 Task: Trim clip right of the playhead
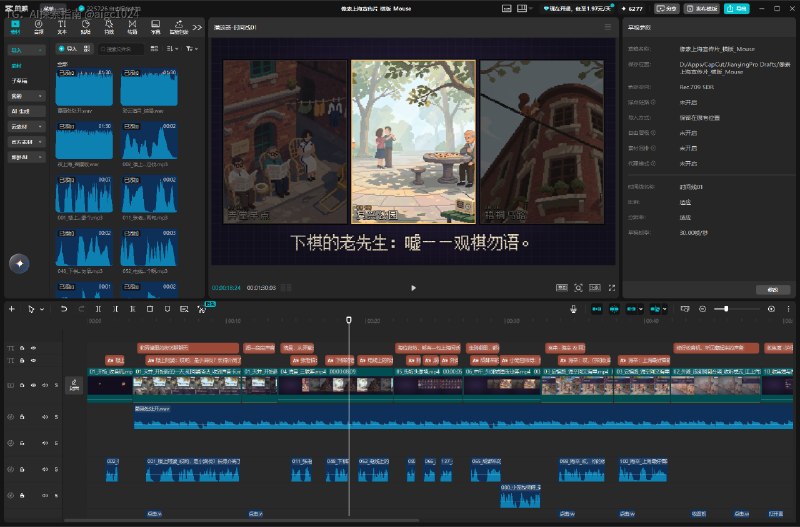coord(133,309)
